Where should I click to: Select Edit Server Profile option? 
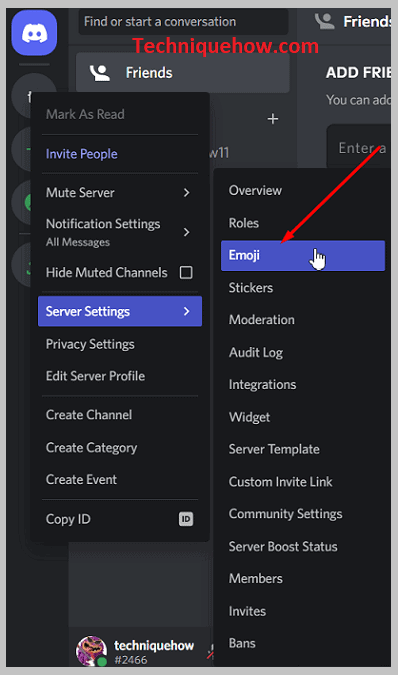click(120, 376)
